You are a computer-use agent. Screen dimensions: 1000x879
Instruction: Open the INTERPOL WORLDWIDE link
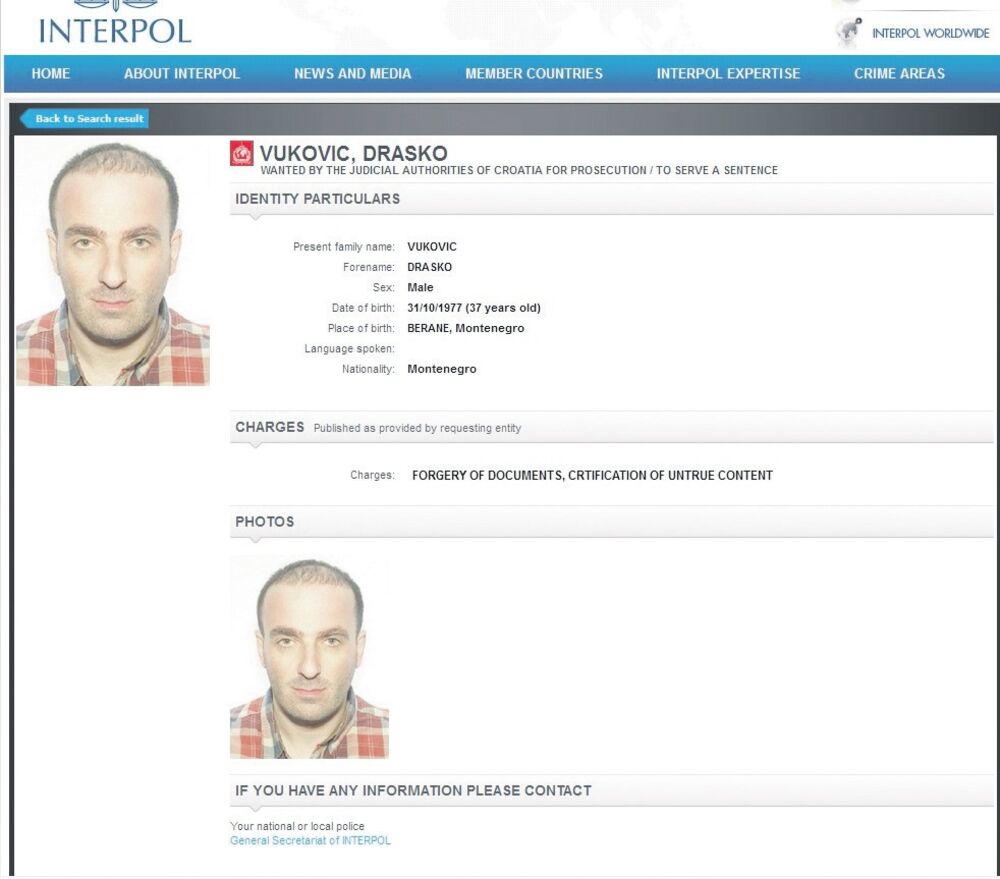tap(930, 33)
